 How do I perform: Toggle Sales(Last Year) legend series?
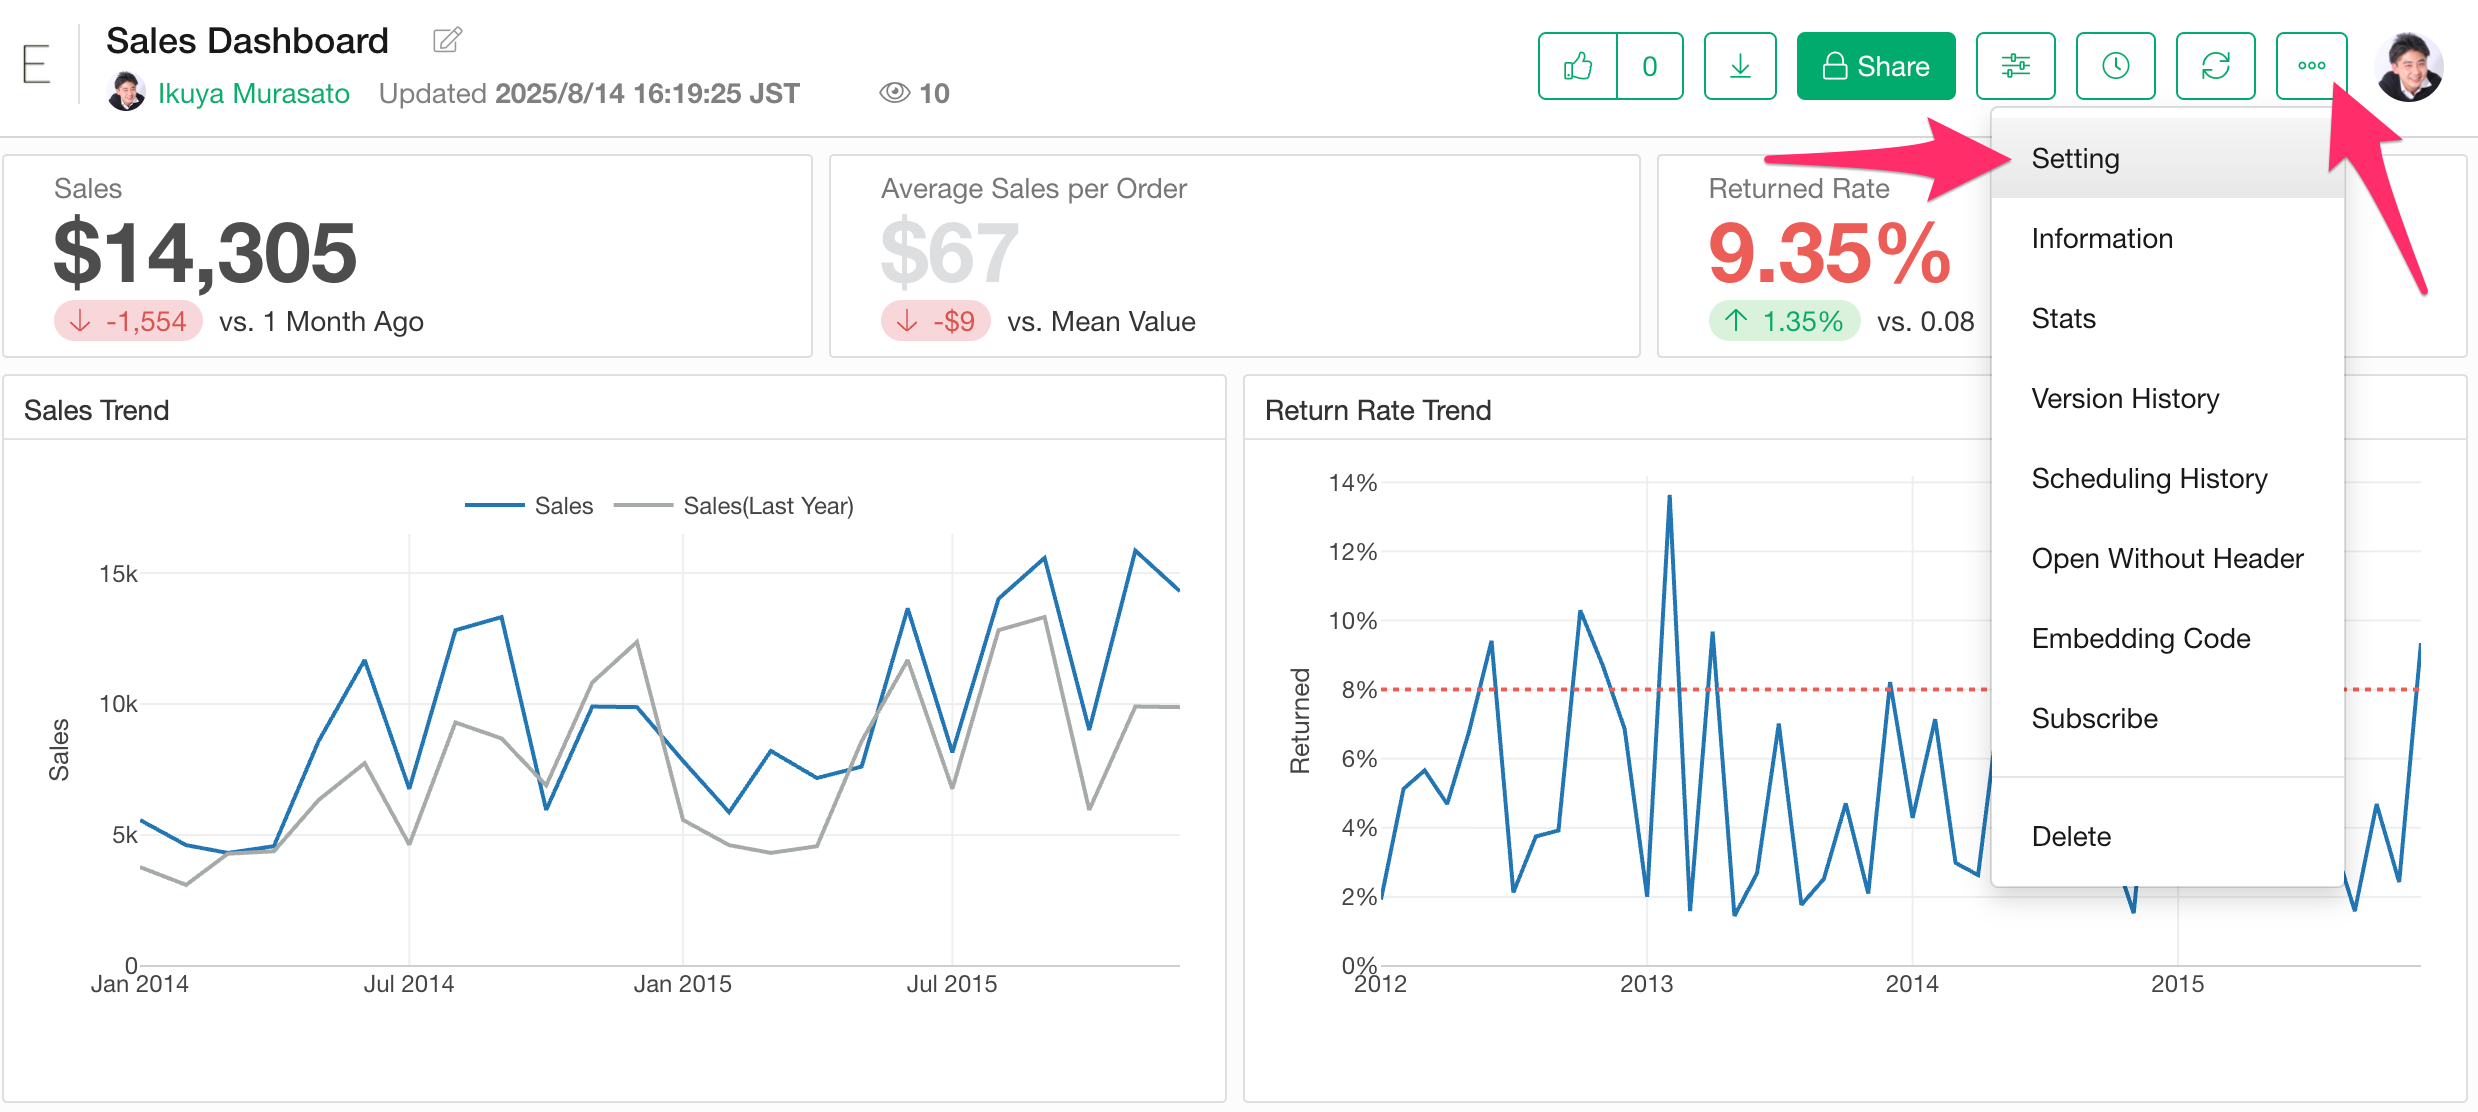[x=767, y=506]
